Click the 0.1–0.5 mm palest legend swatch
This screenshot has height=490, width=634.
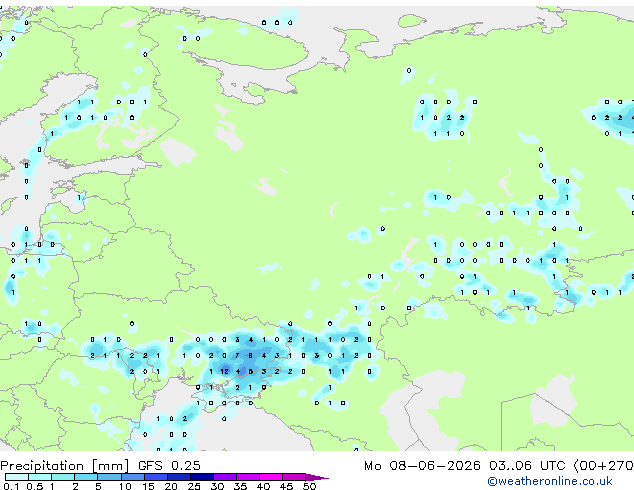click(x=17, y=477)
